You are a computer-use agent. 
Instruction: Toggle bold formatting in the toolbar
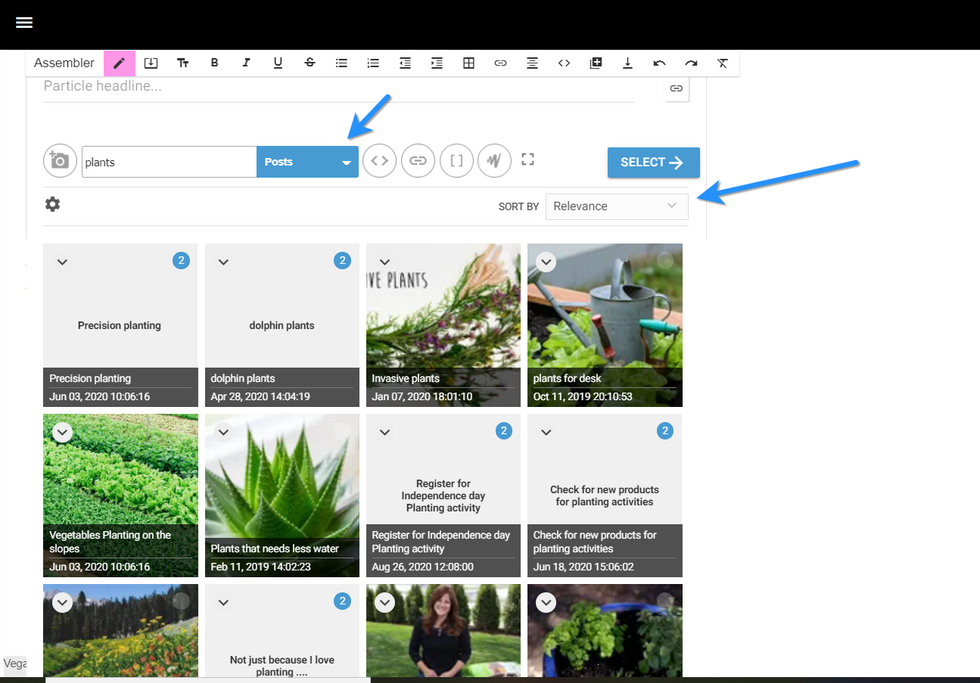(x=214, y=63)
